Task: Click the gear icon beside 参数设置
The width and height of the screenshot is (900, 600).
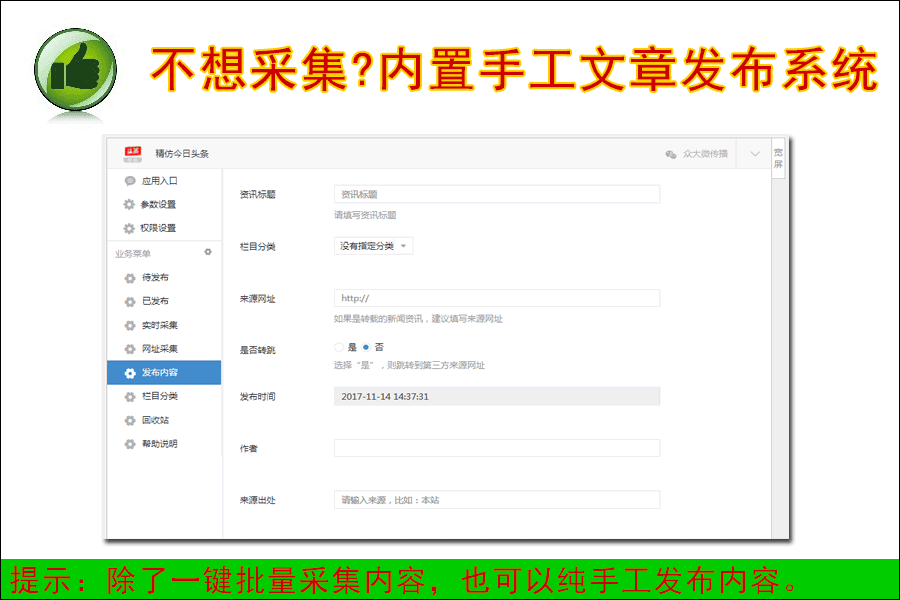Action: click(x=129, y=204)
